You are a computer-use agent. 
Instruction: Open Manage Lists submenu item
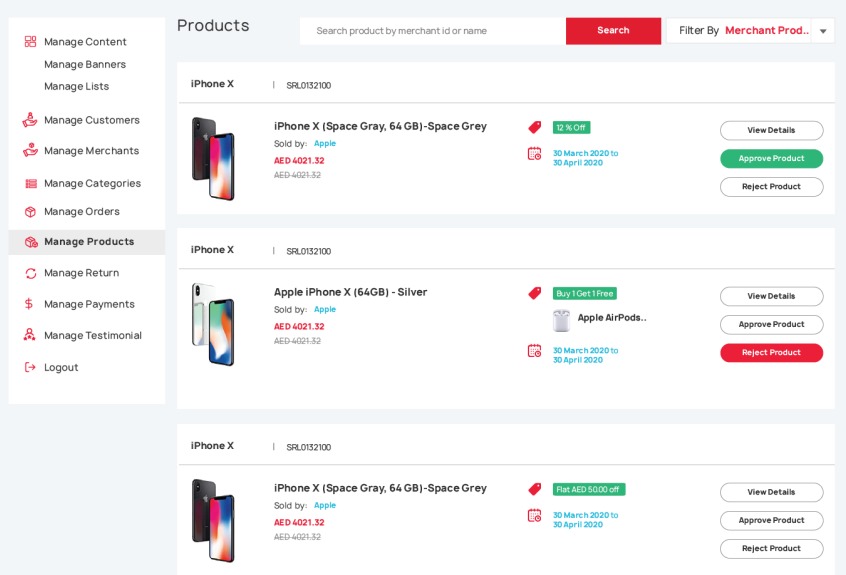click(x=77, y=86)
